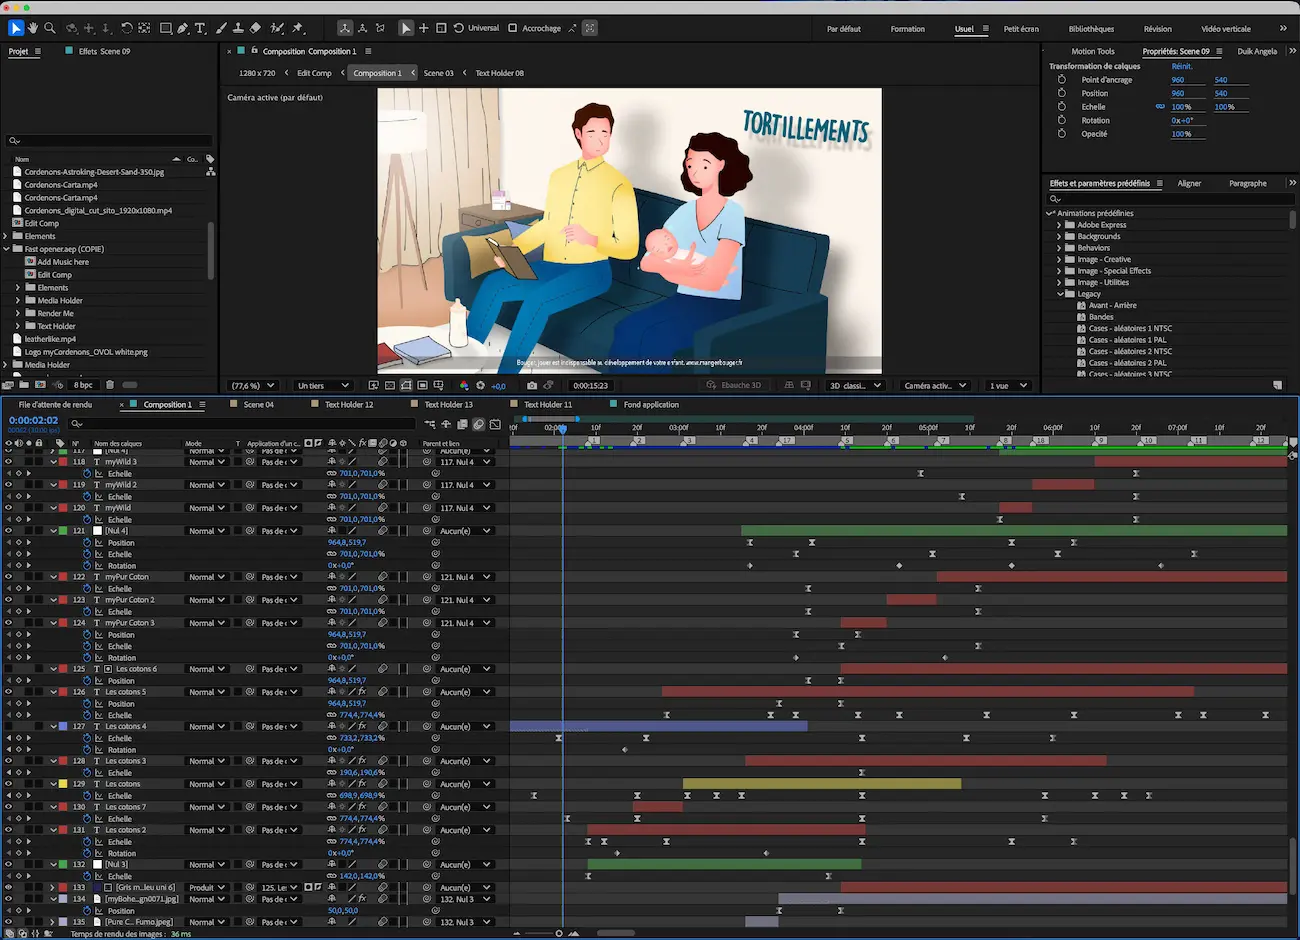
Task: Switch to the Text Holder 12 timeline tab
Action: pos(348,405)
